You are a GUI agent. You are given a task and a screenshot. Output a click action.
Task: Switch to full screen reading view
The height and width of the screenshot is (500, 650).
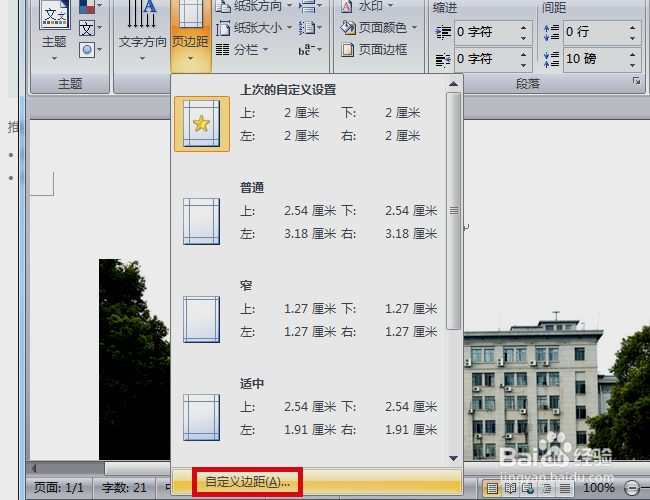[510, 488]
